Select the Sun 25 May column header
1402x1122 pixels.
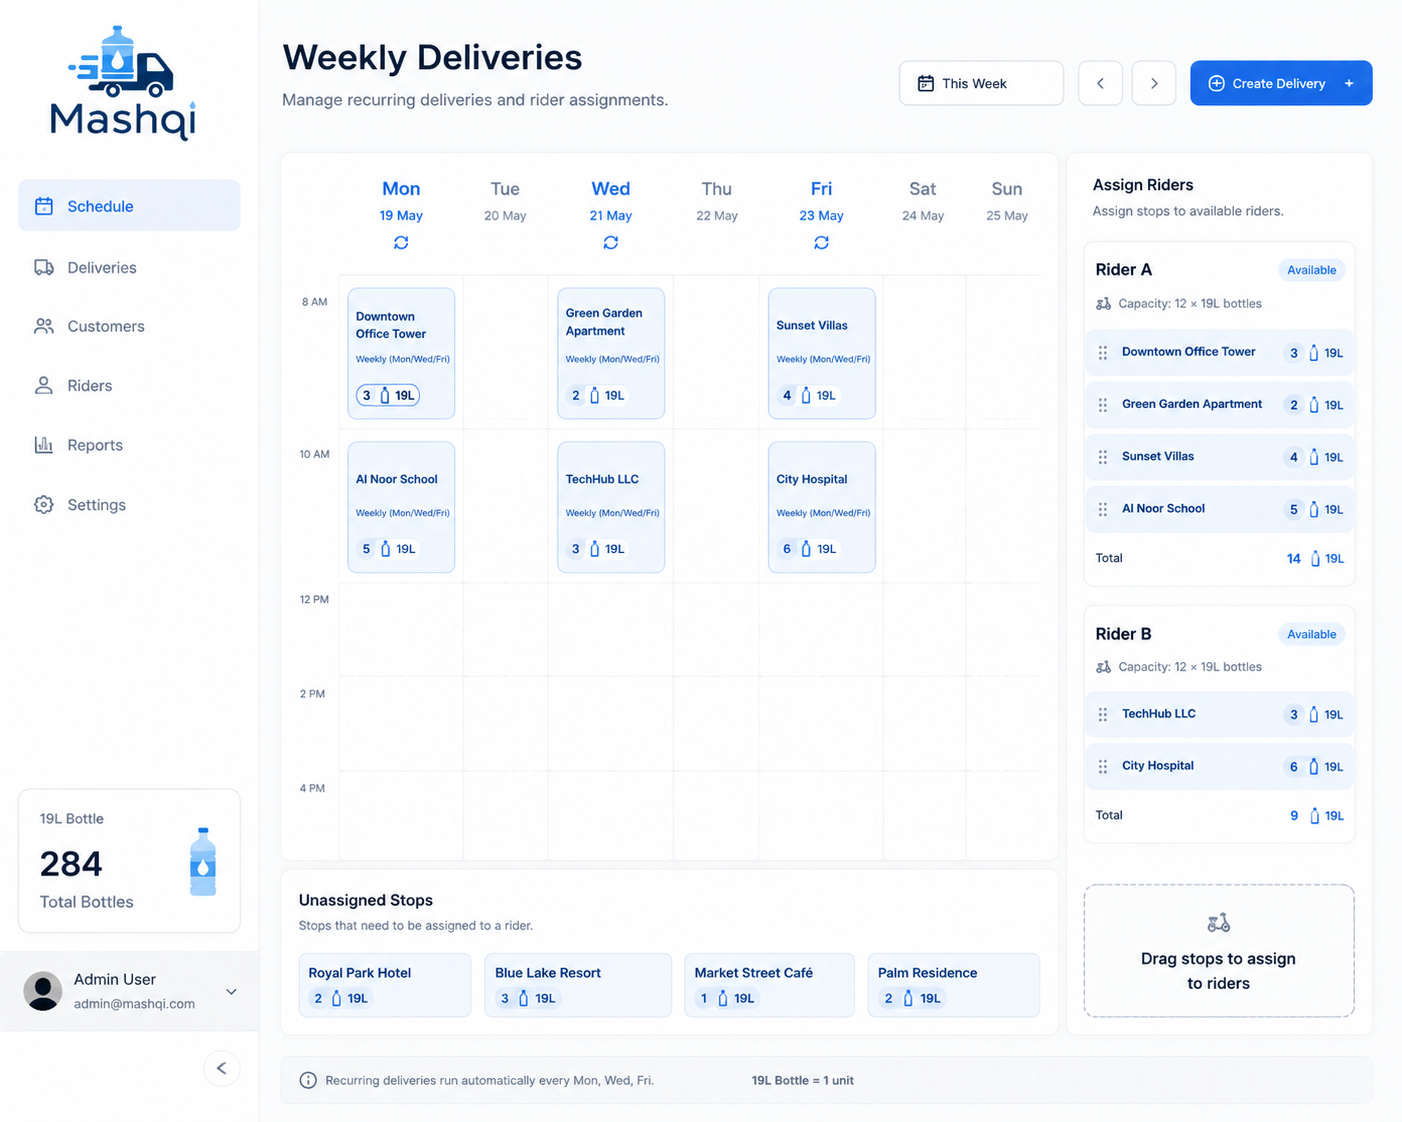coord(1007,200)
